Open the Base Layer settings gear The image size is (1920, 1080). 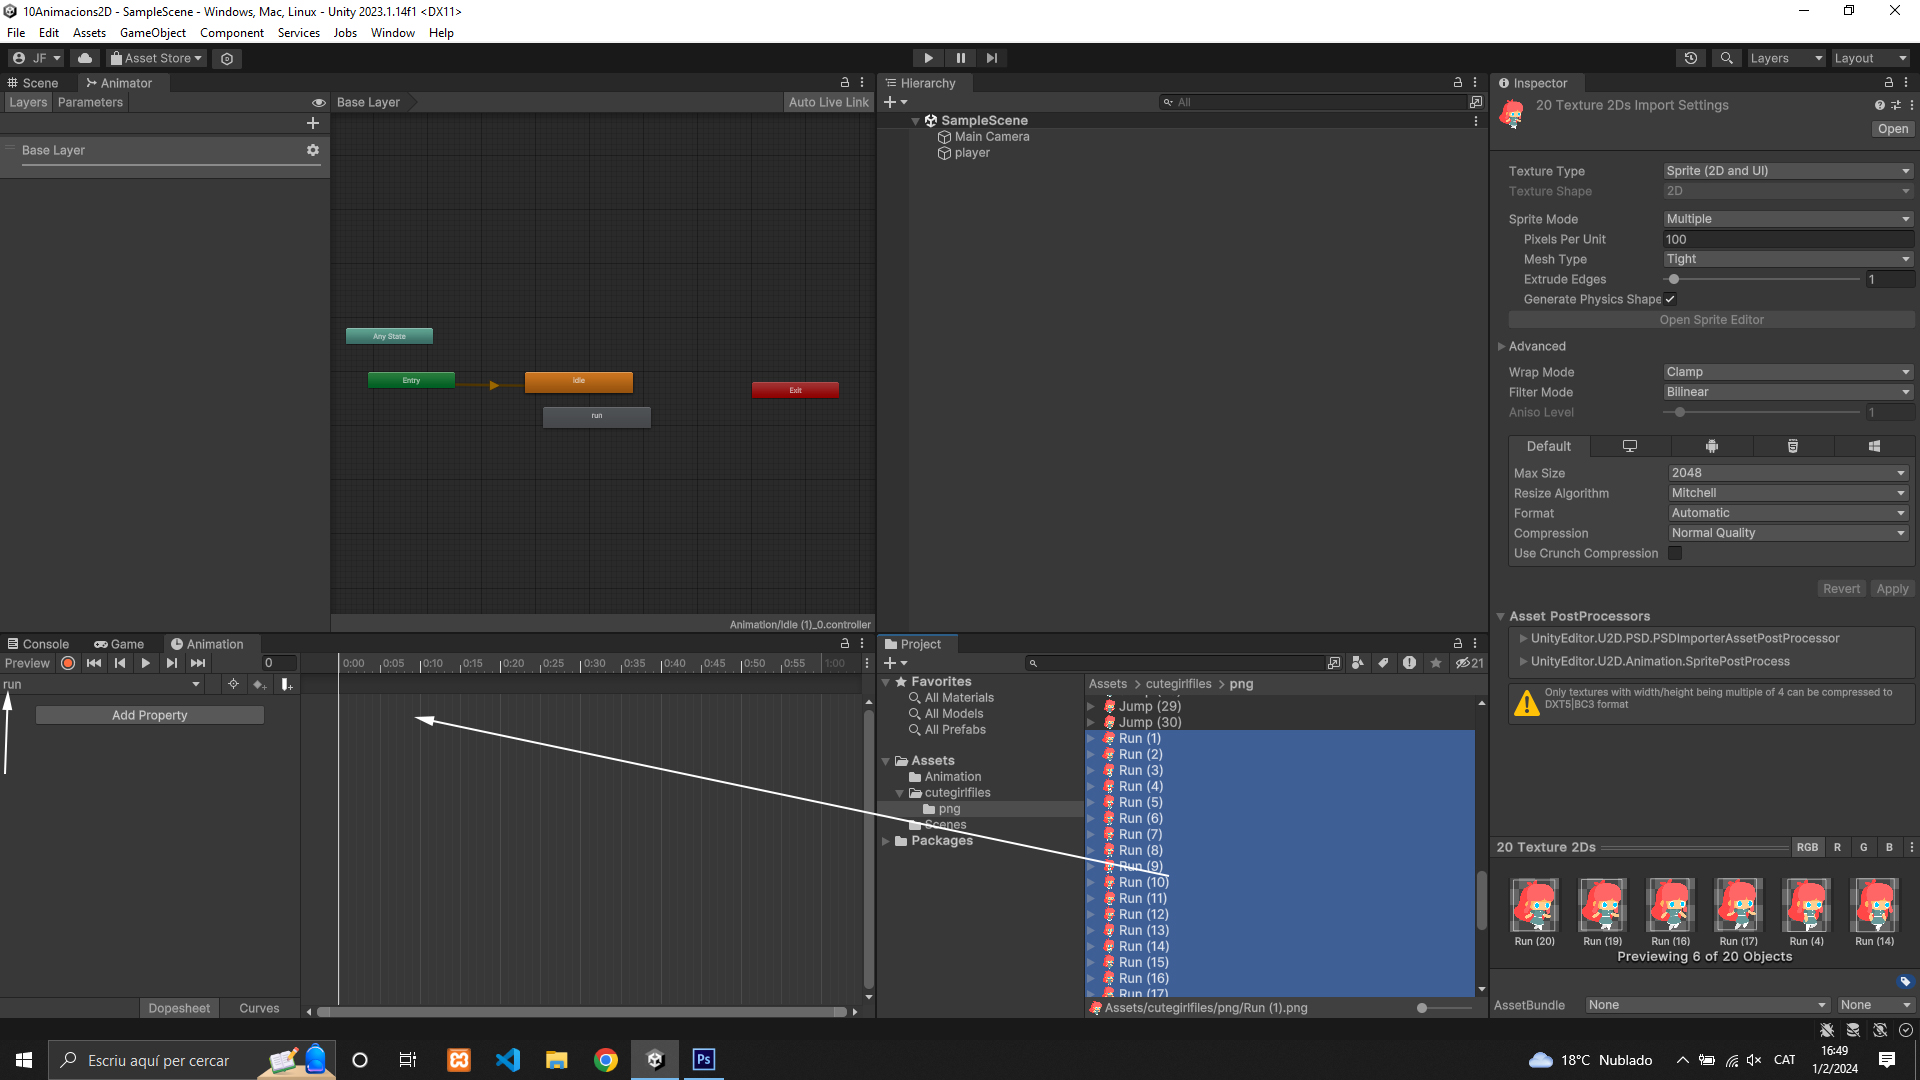pyautogui.click(x=313, y=150)
